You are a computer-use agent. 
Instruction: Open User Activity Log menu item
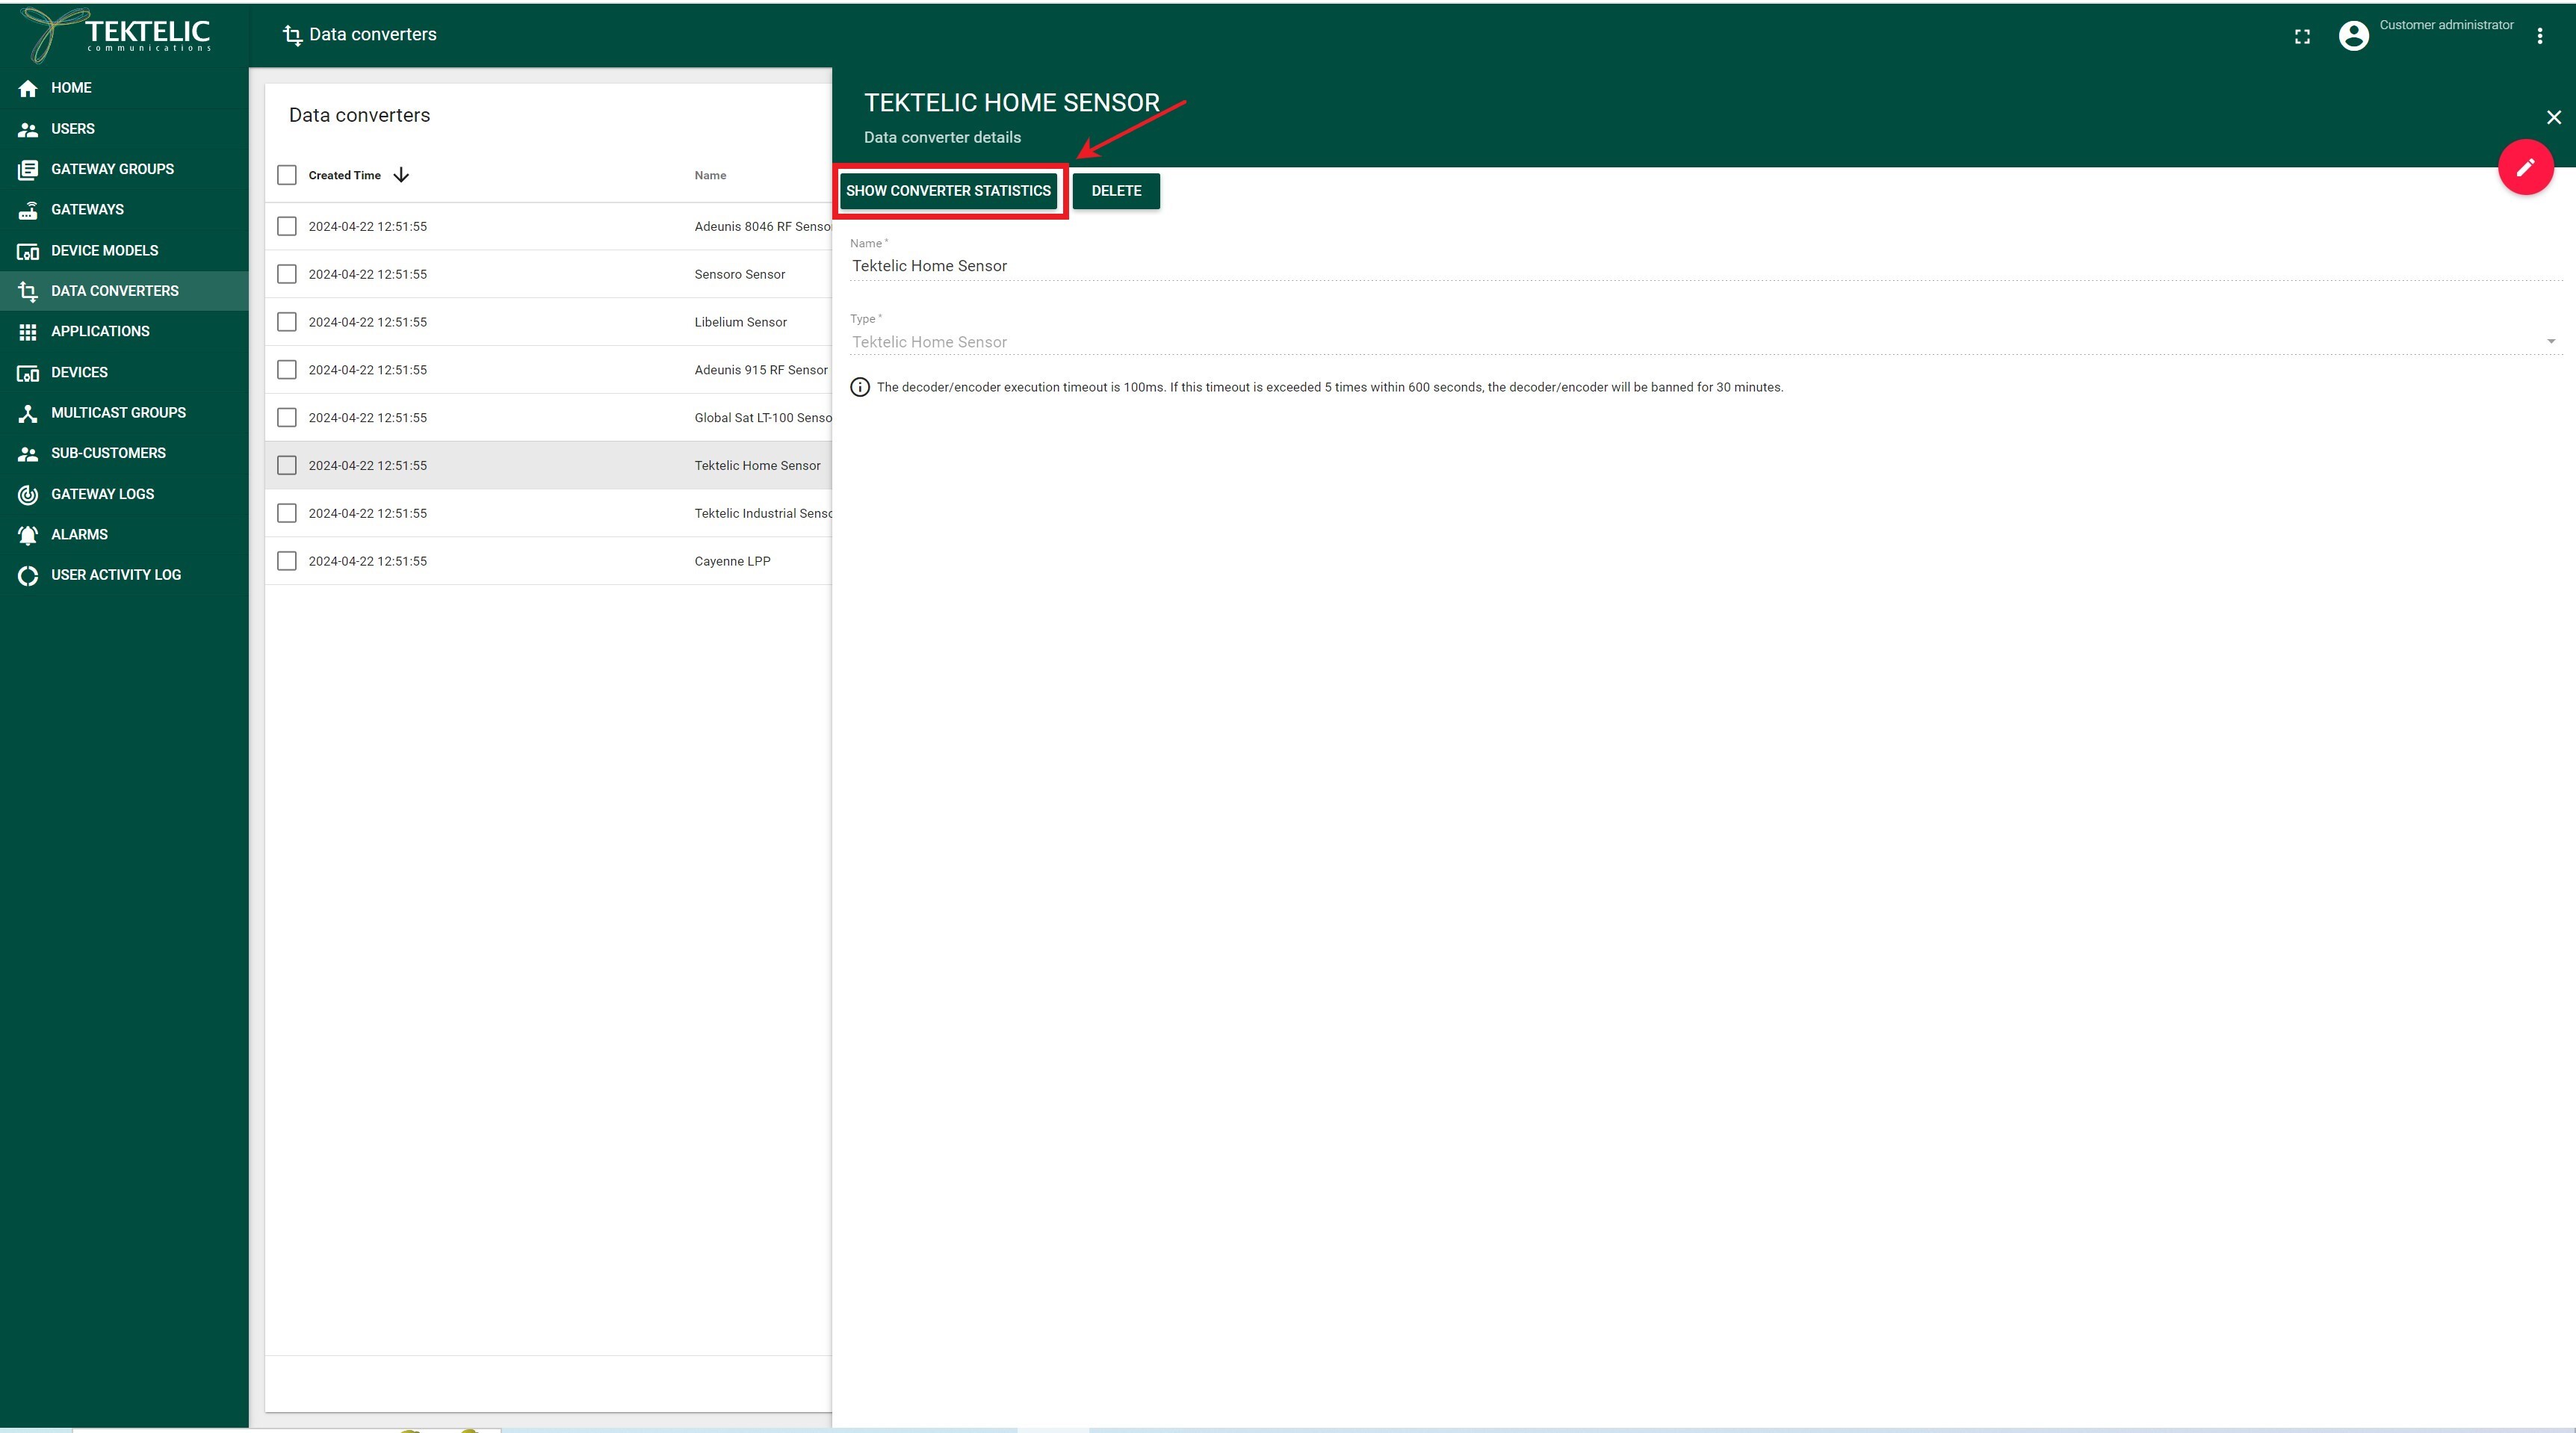pos(124,575)
